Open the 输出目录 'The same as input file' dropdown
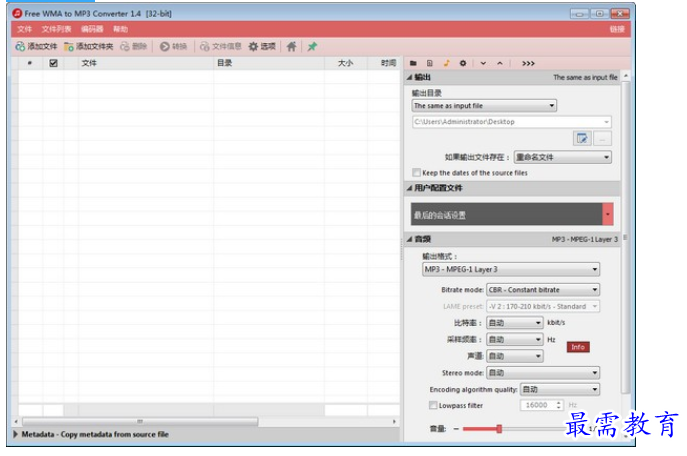Viewport: 687px width, 456px height. 484,106
